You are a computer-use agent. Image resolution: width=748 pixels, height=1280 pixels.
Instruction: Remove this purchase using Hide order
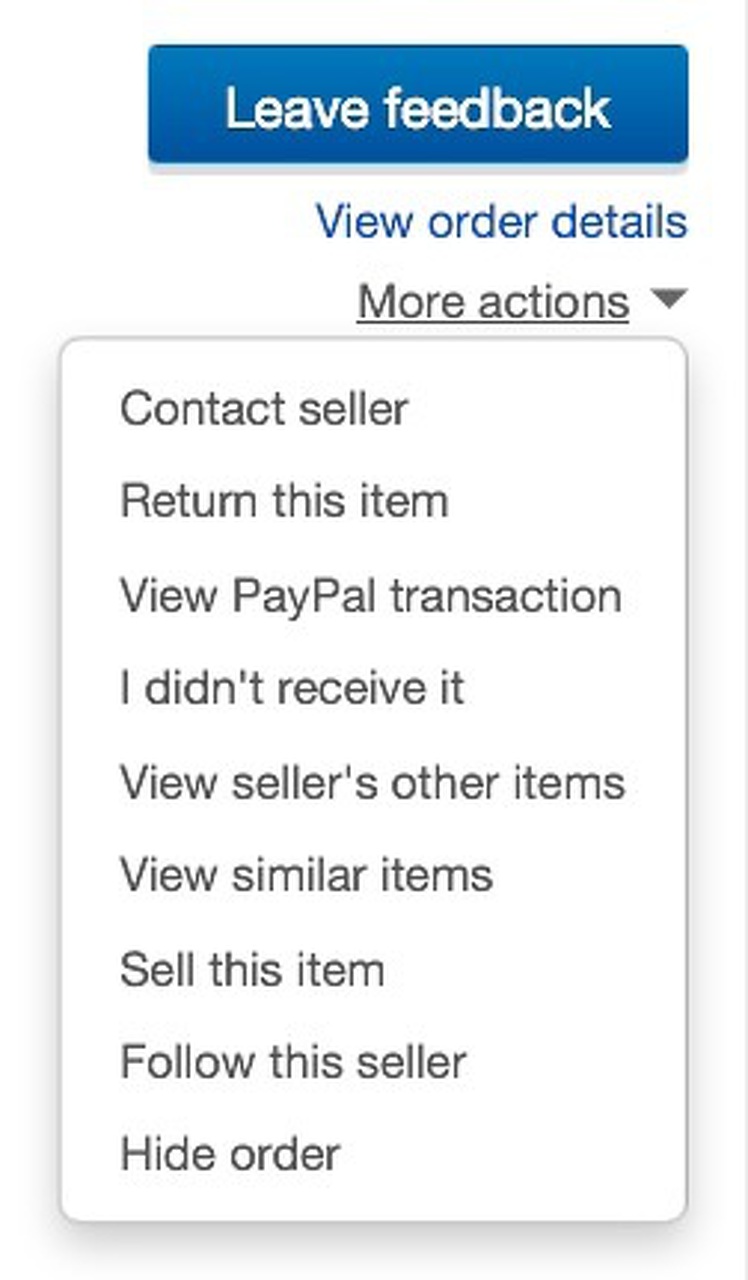pyautogui.click(x=230, y=1154)
